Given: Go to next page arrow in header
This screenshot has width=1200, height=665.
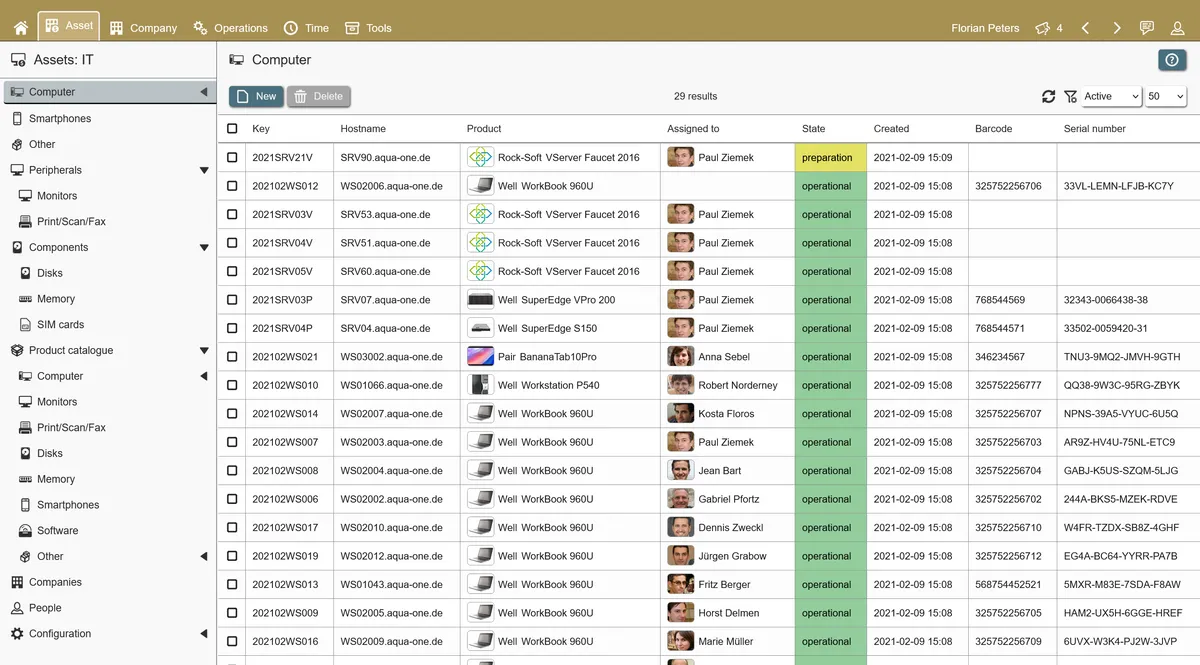Looking at the screenshot, I should point(1116,28).
